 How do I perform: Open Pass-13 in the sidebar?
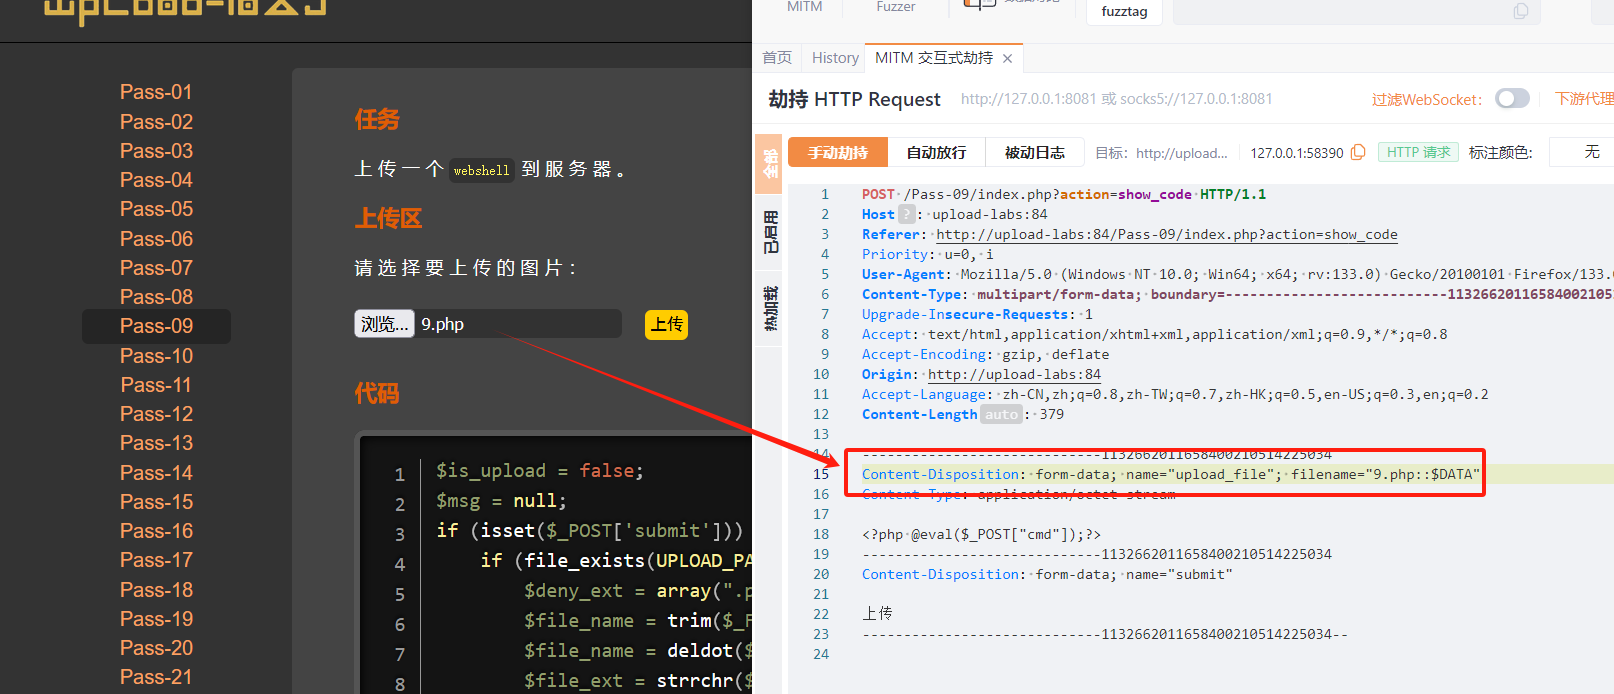coord(156,443)
